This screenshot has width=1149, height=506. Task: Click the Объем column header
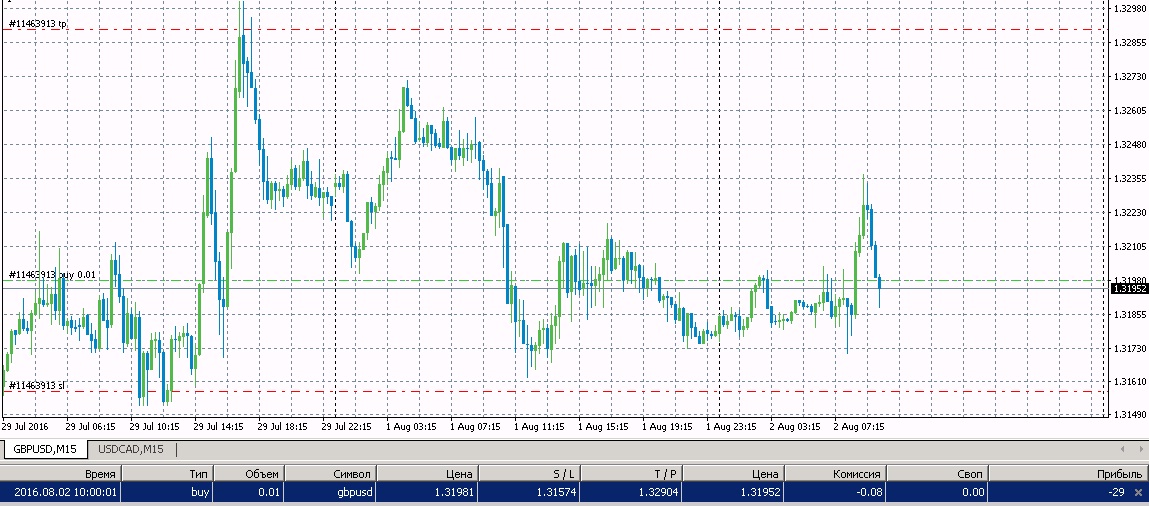point(249,474)
